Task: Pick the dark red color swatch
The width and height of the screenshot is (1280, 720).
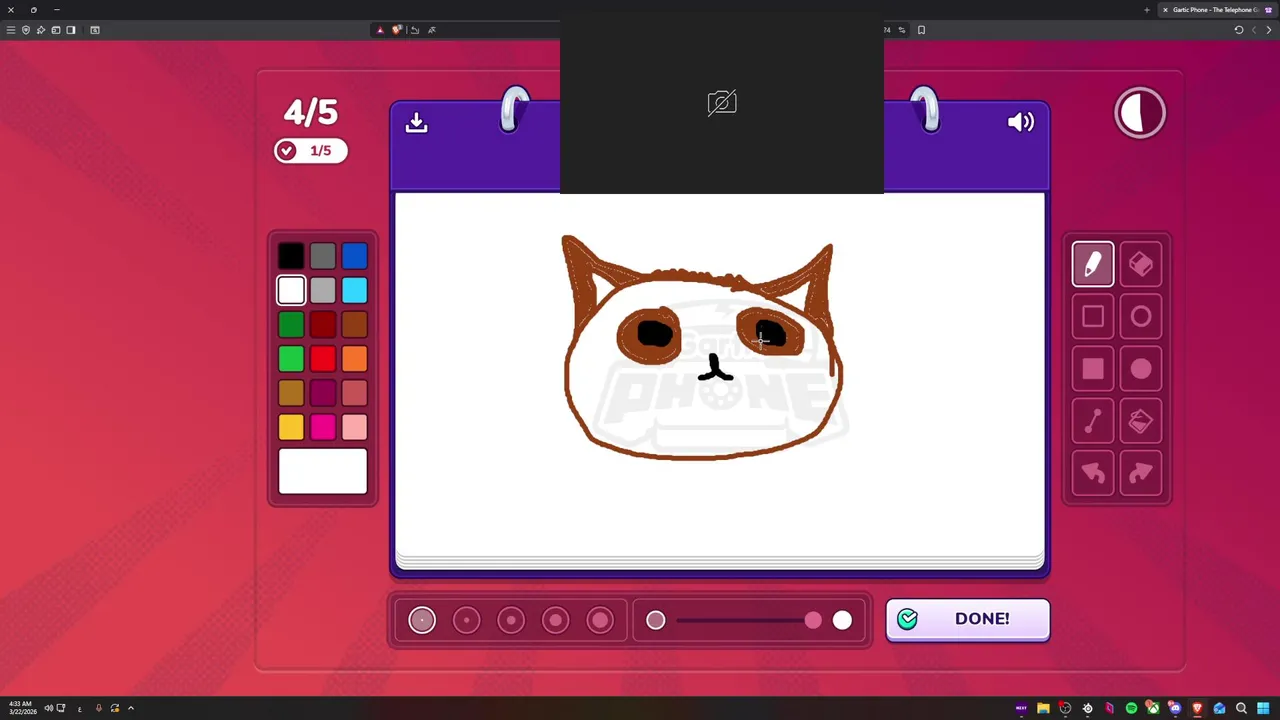Action: coord(323,325)
